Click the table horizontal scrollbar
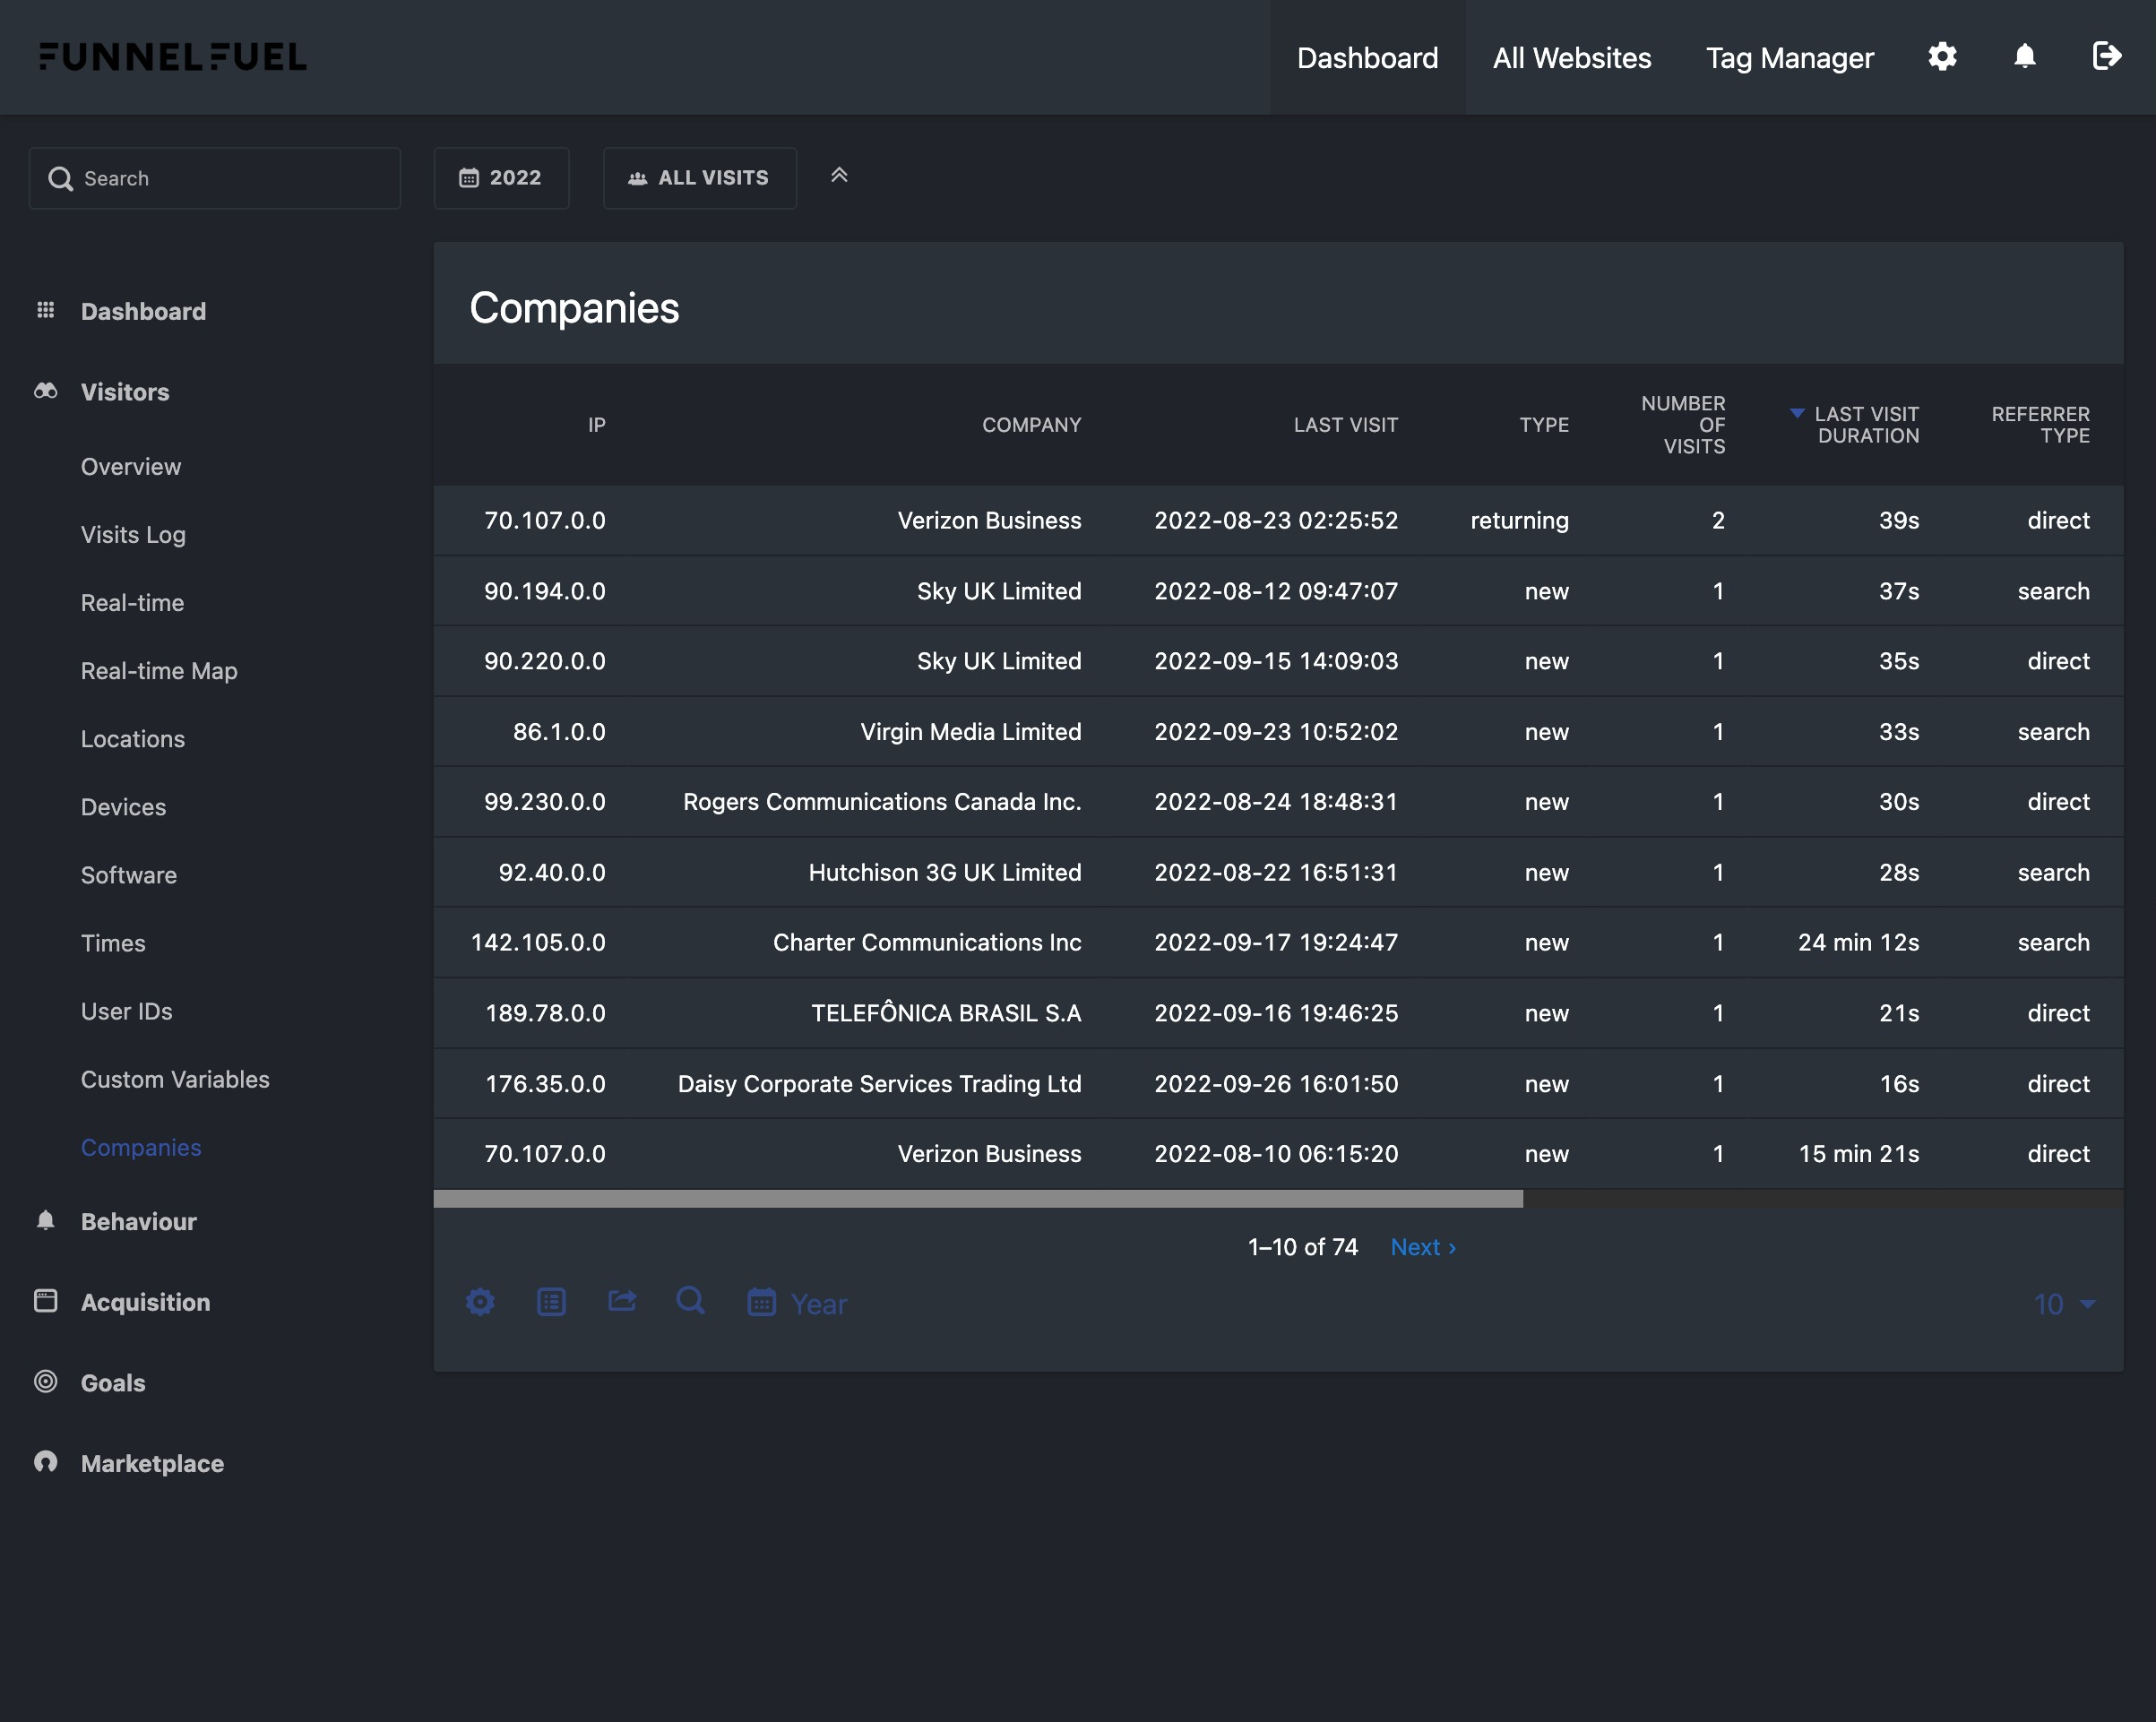2156x1722 pixels. pos(978,1198)
